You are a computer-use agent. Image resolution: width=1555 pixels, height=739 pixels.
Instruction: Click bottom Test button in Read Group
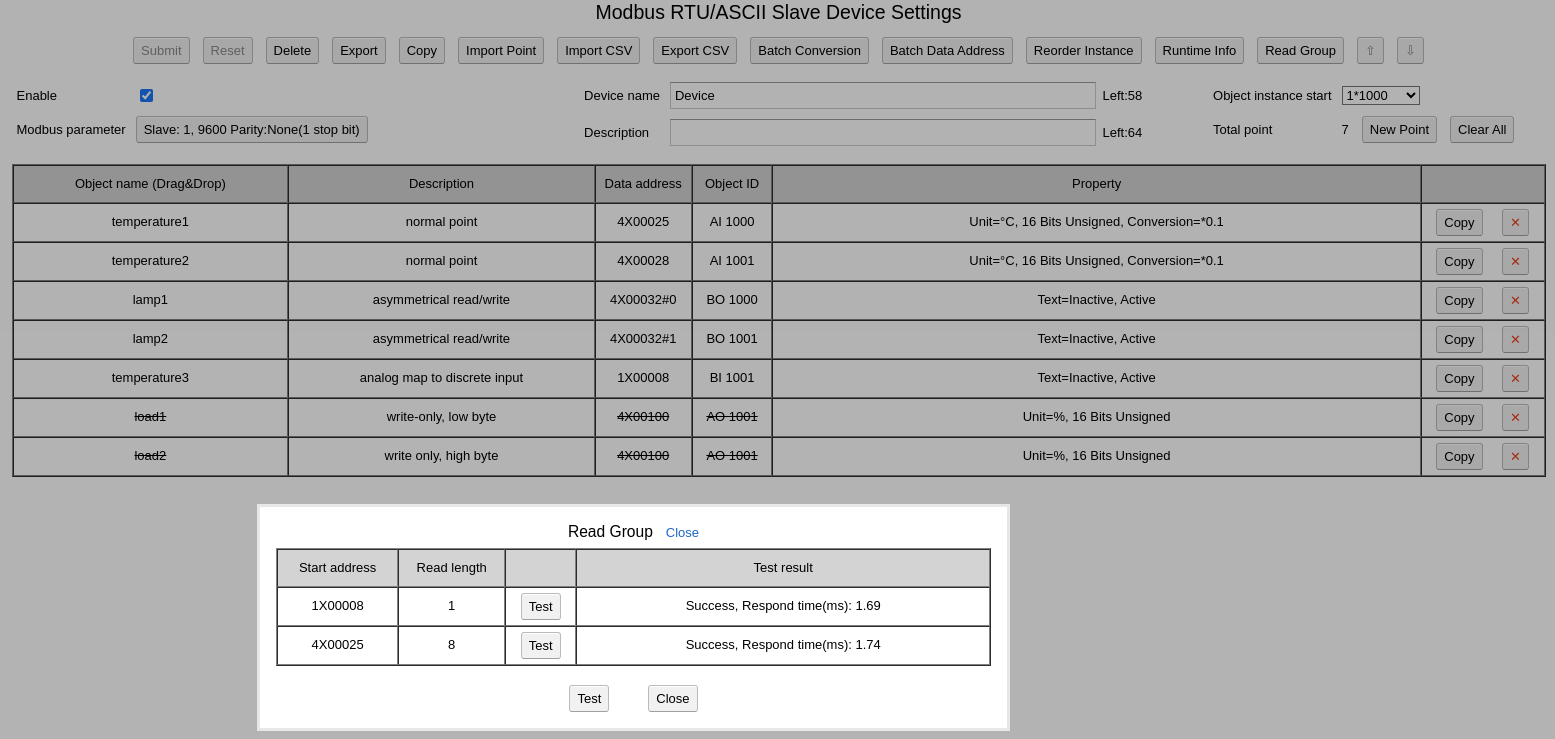pyautogui.click(x=589, y=698)
